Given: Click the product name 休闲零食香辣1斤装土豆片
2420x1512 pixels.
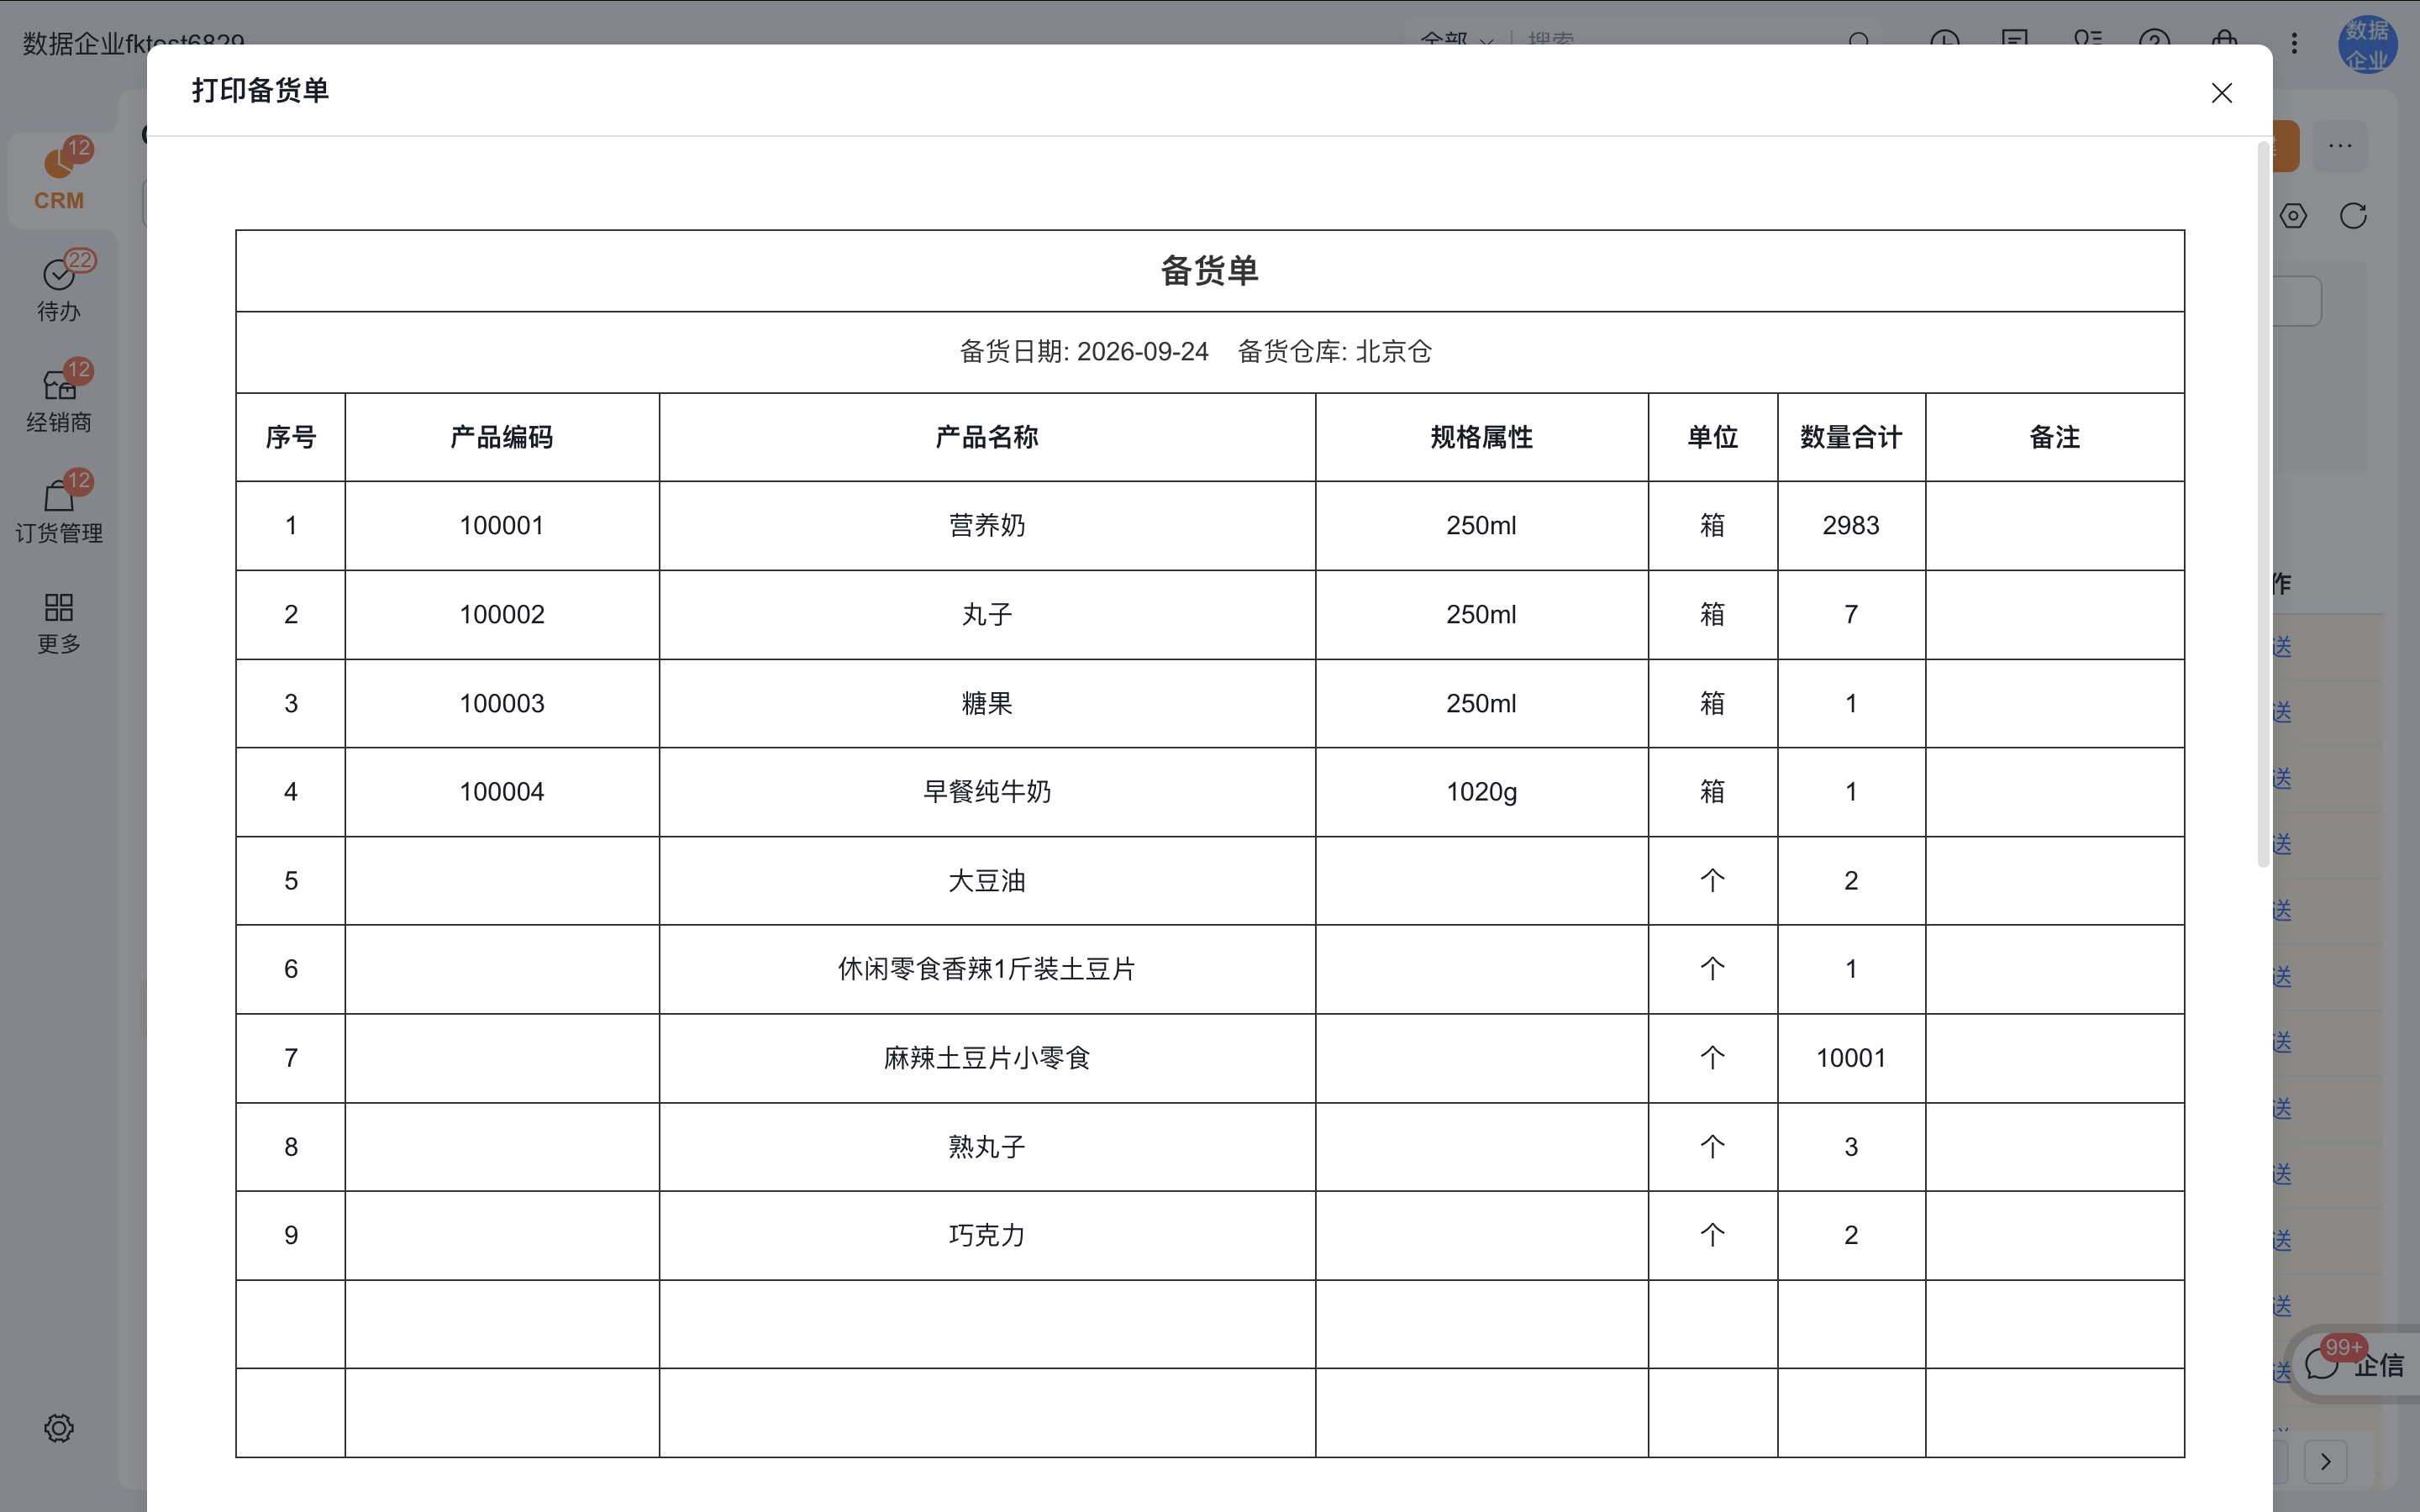Looking at the screenshot, I should tap(986, 969).
